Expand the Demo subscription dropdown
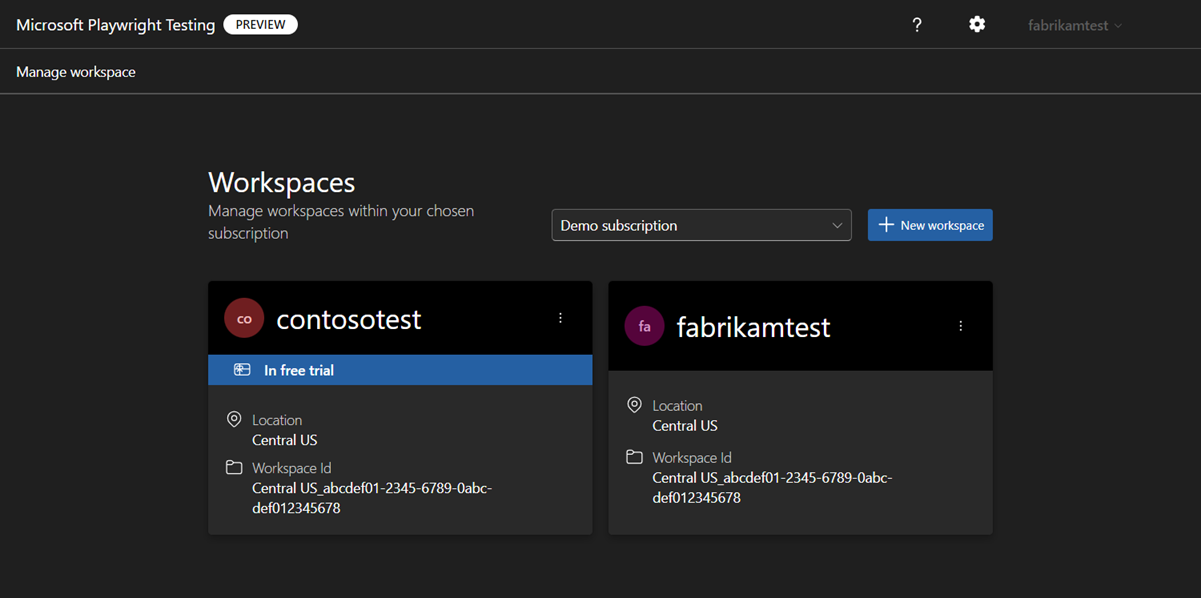Screen dimensions: 1201x598 [x=701, y=225]
